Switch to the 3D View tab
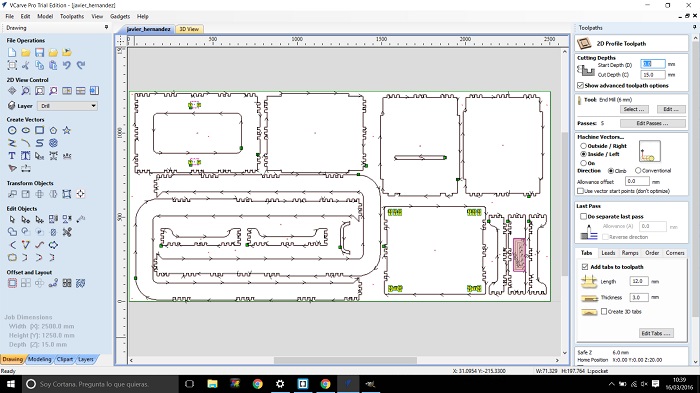Screen dimensions: 700x393 pyautogui.click(x=189, y=29)
